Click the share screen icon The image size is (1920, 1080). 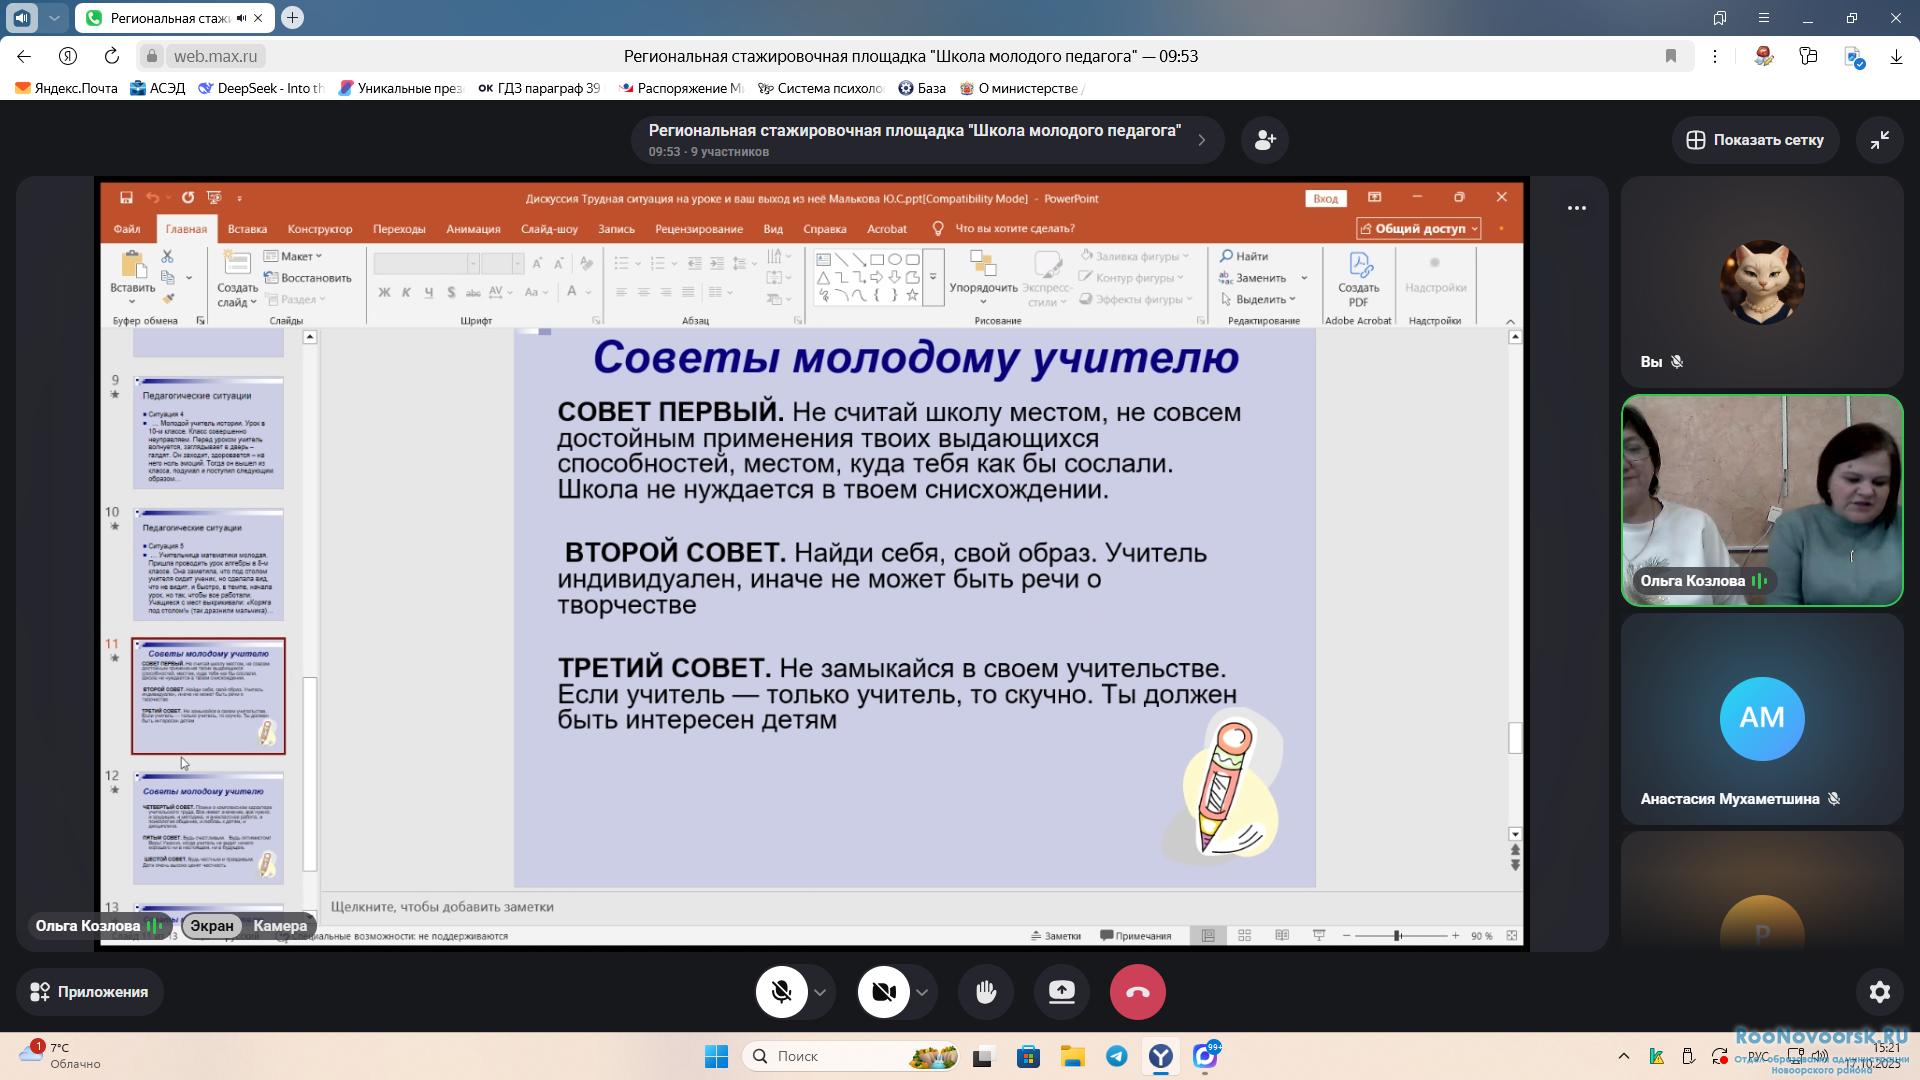(1061, 992)
